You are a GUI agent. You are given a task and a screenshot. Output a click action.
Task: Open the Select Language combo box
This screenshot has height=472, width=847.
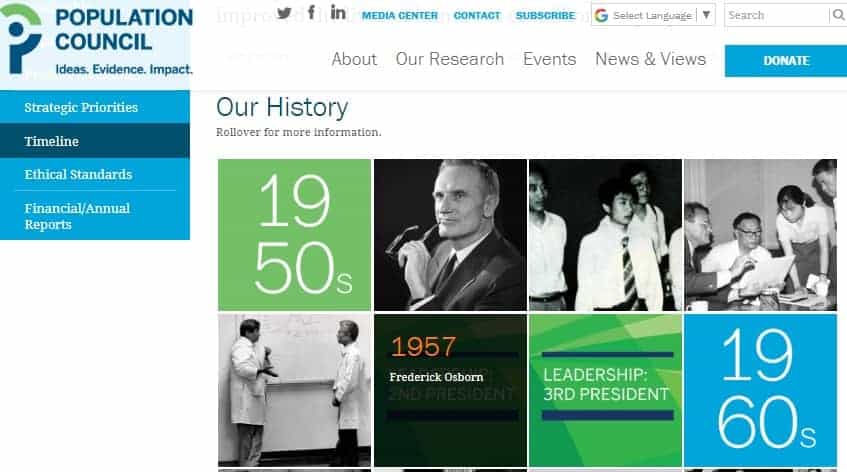click(653, 15)
